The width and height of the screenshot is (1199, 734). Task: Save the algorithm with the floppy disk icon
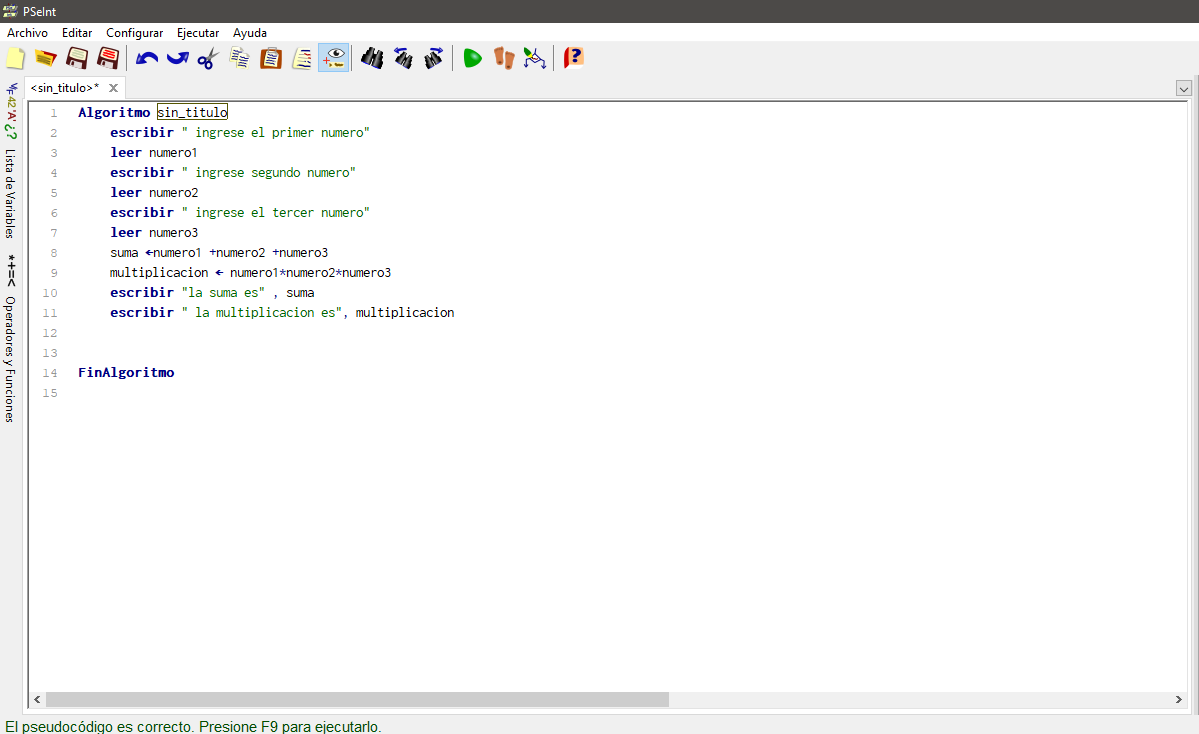pos(77,58)
